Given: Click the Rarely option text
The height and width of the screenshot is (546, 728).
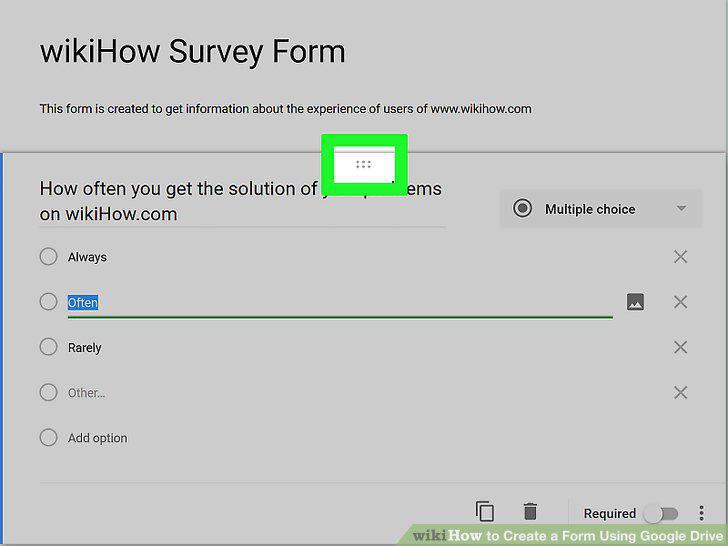Looking at the screenshot, I should click(84, 348).
